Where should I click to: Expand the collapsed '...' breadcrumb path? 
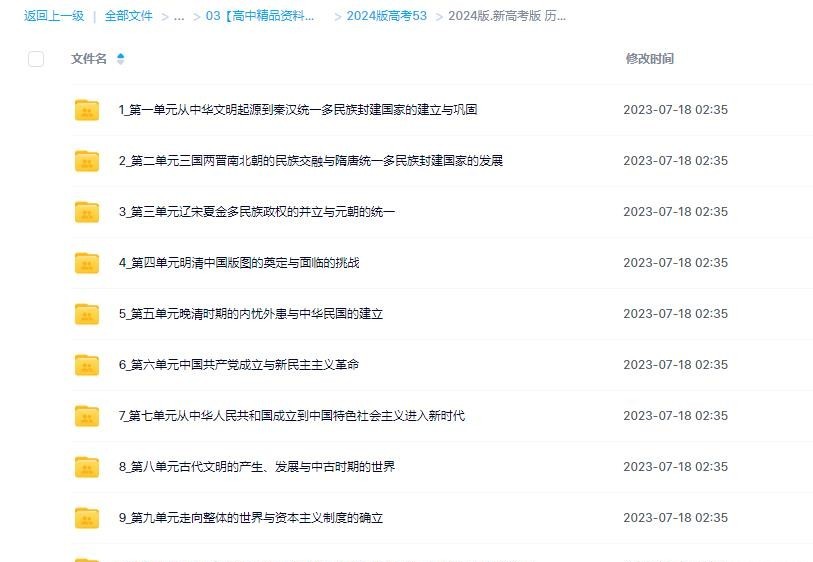(x=179, y=16)
